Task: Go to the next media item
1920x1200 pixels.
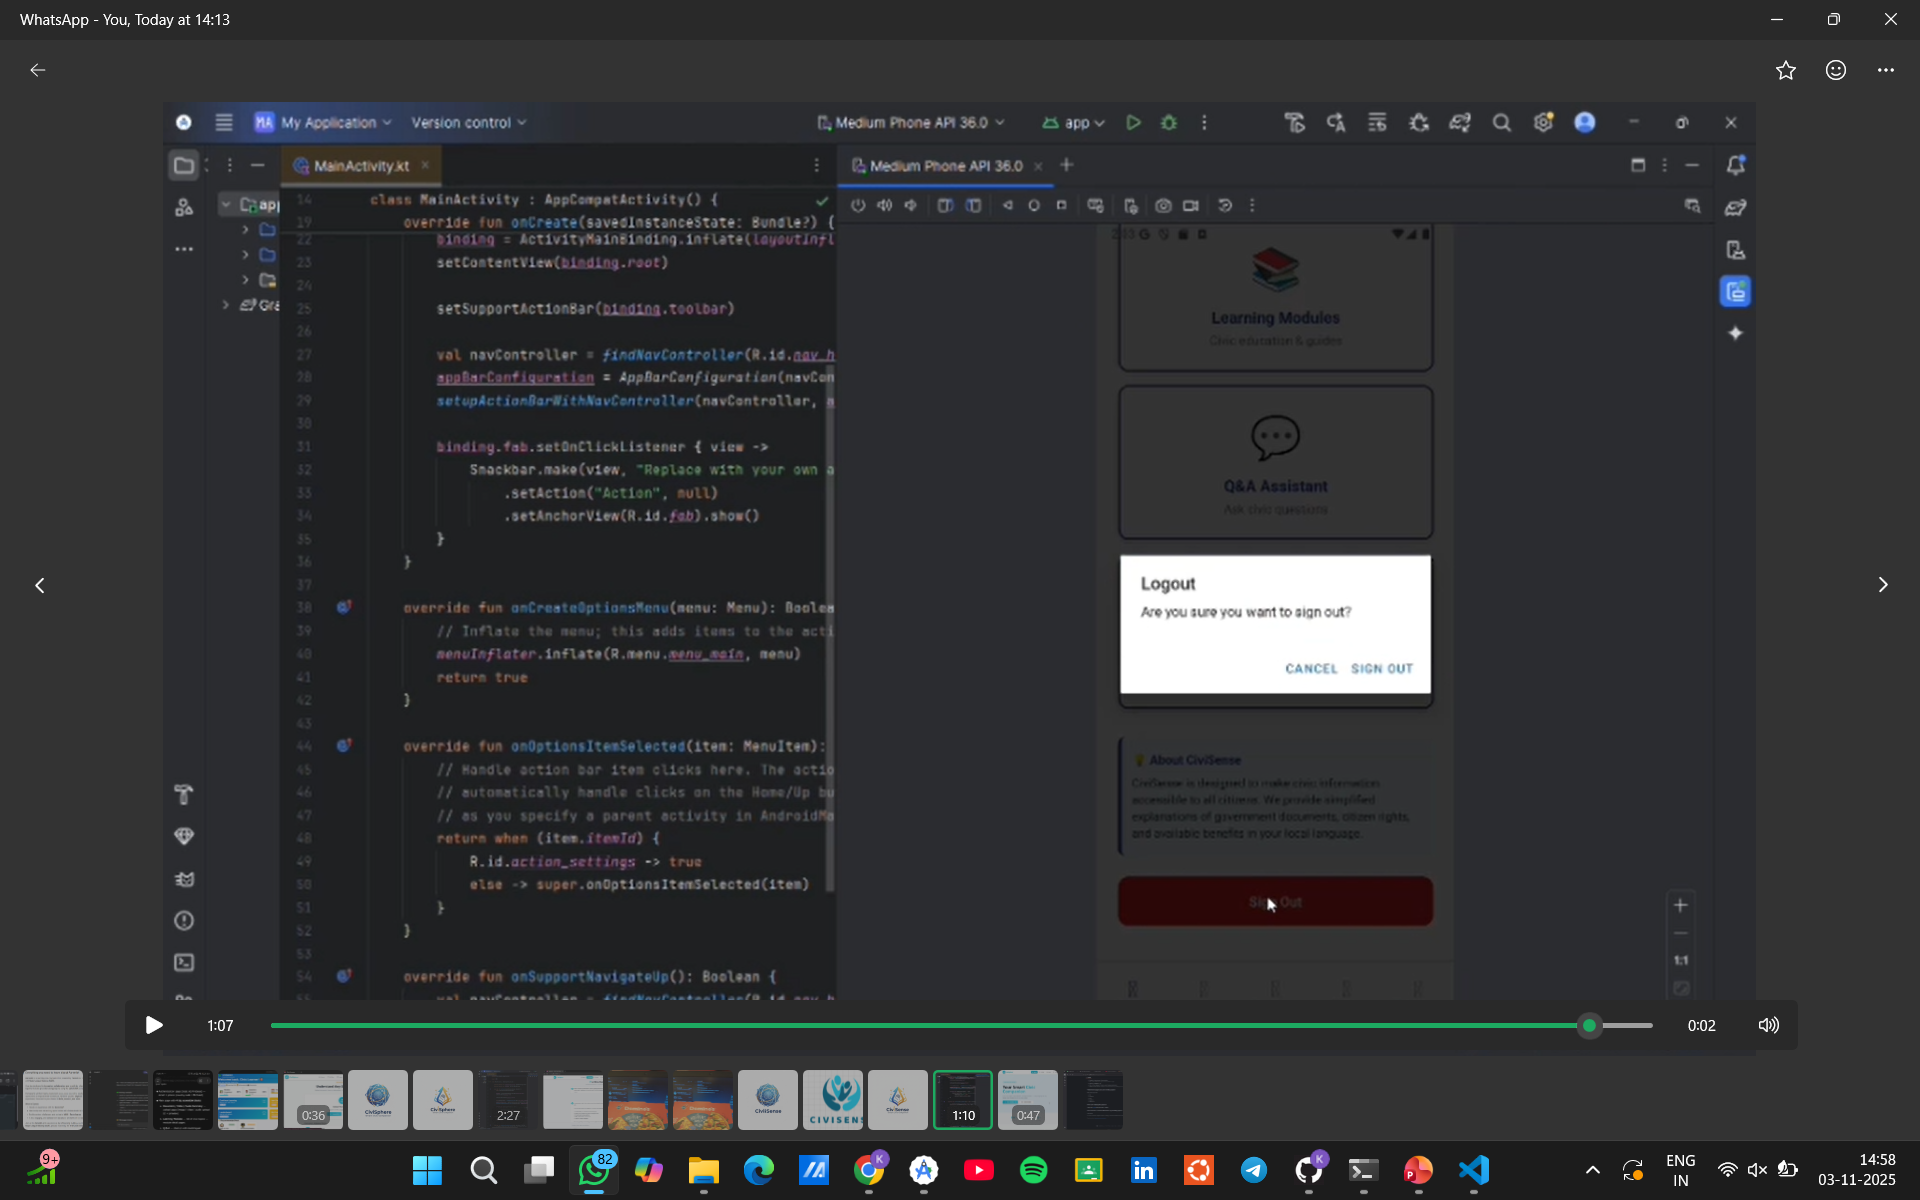Action: 1882,585
